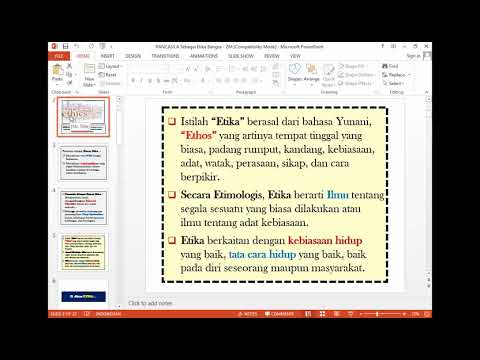Select the first slide thumbnail with ethos word cloud

(x=83, y=117)
